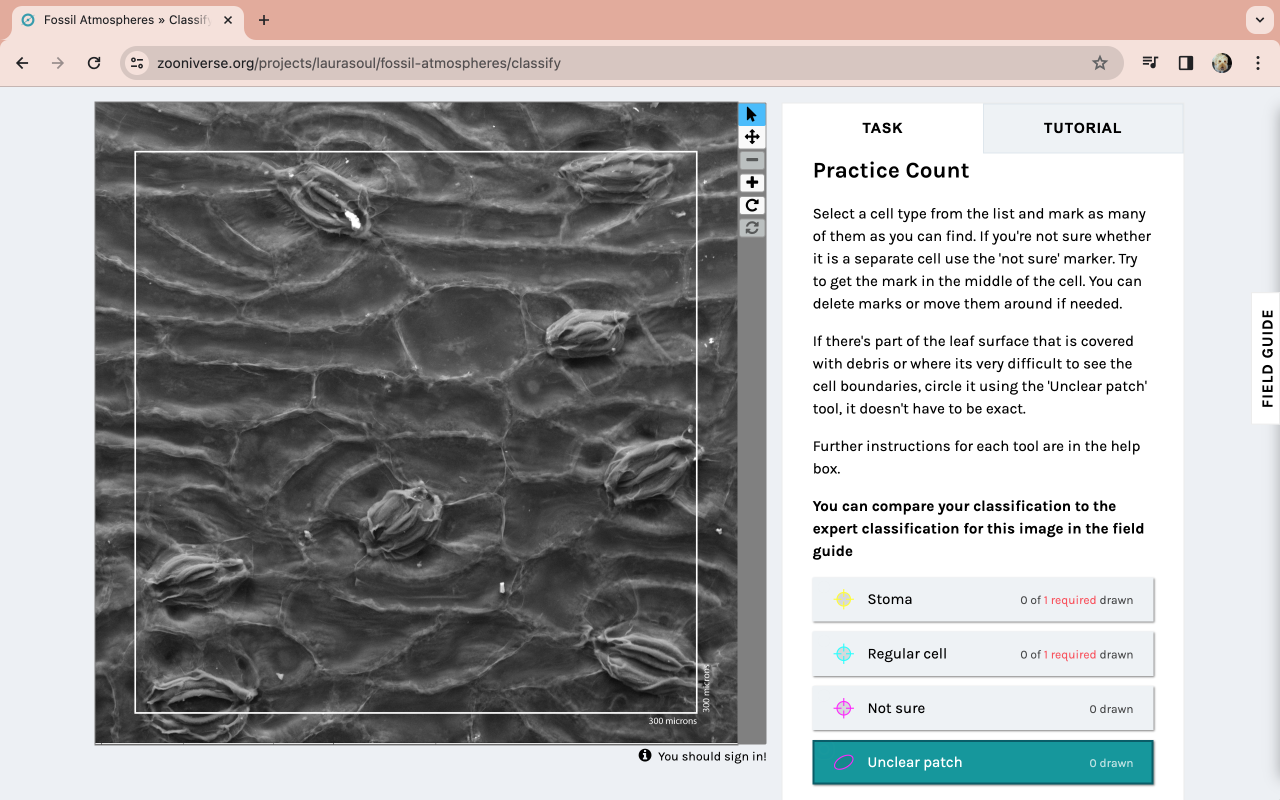Bookmark this page with the star
This screenshot has height=800, width=1280.
click(x=1100, y=63)
